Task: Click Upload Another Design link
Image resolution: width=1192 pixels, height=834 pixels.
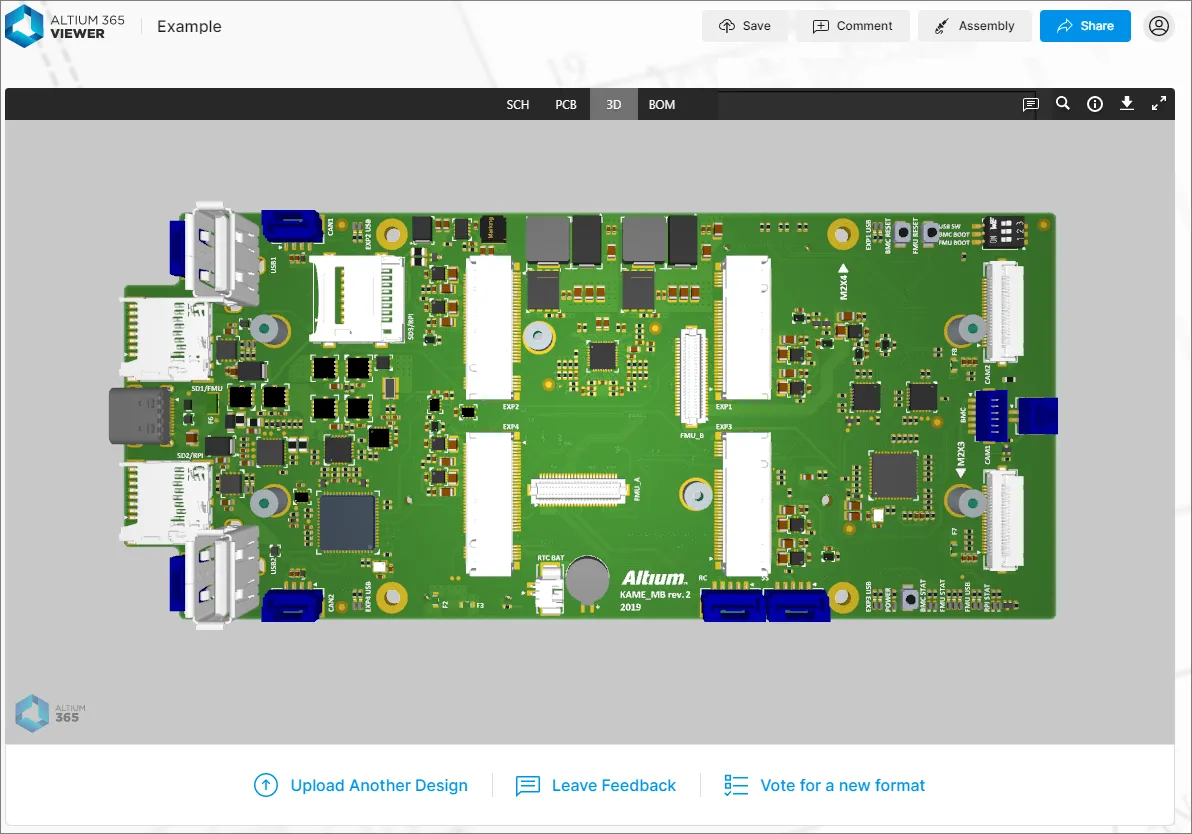Action: coord(360,786)
